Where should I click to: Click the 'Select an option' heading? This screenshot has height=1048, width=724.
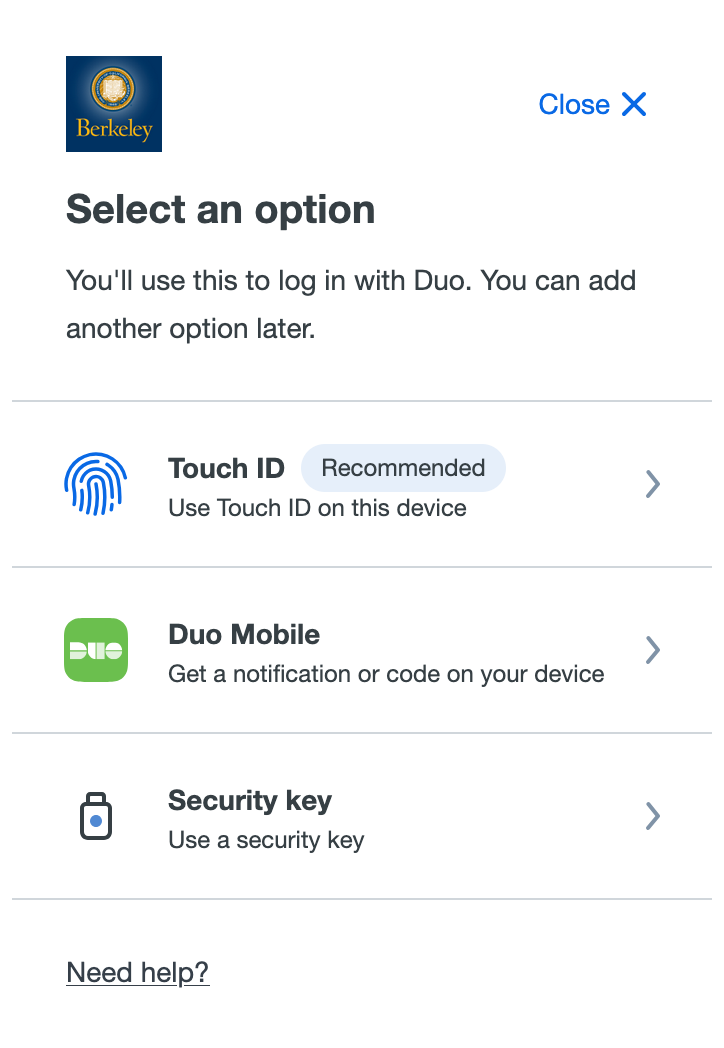[221, 209]
